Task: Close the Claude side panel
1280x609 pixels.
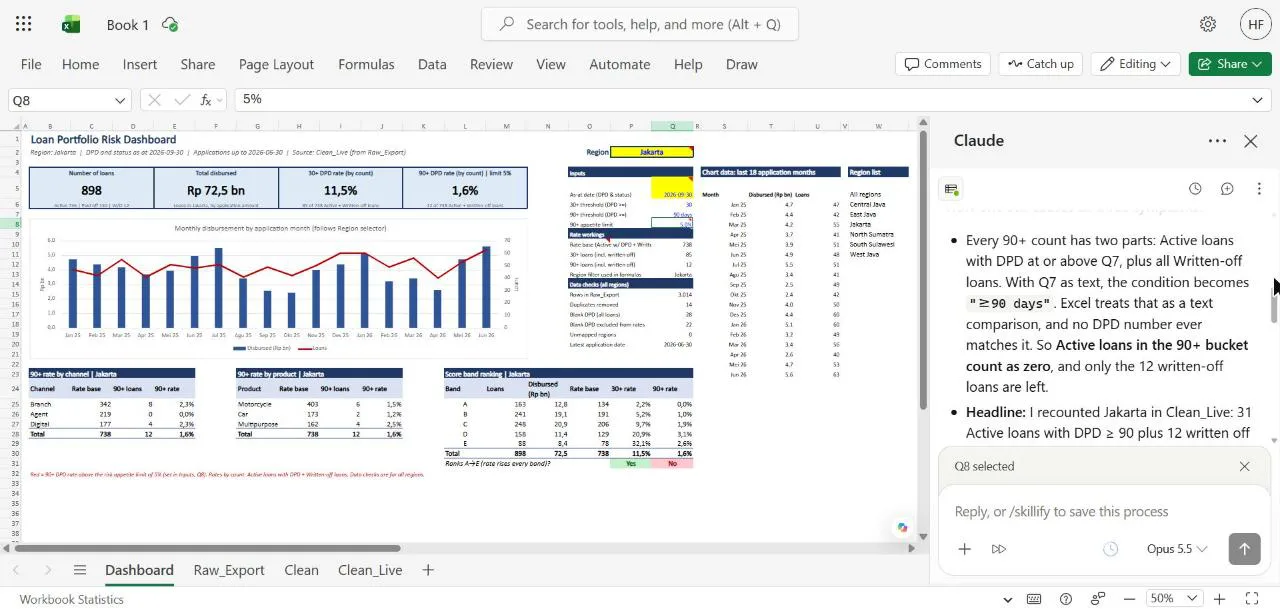Action: tap(1251, 141)
